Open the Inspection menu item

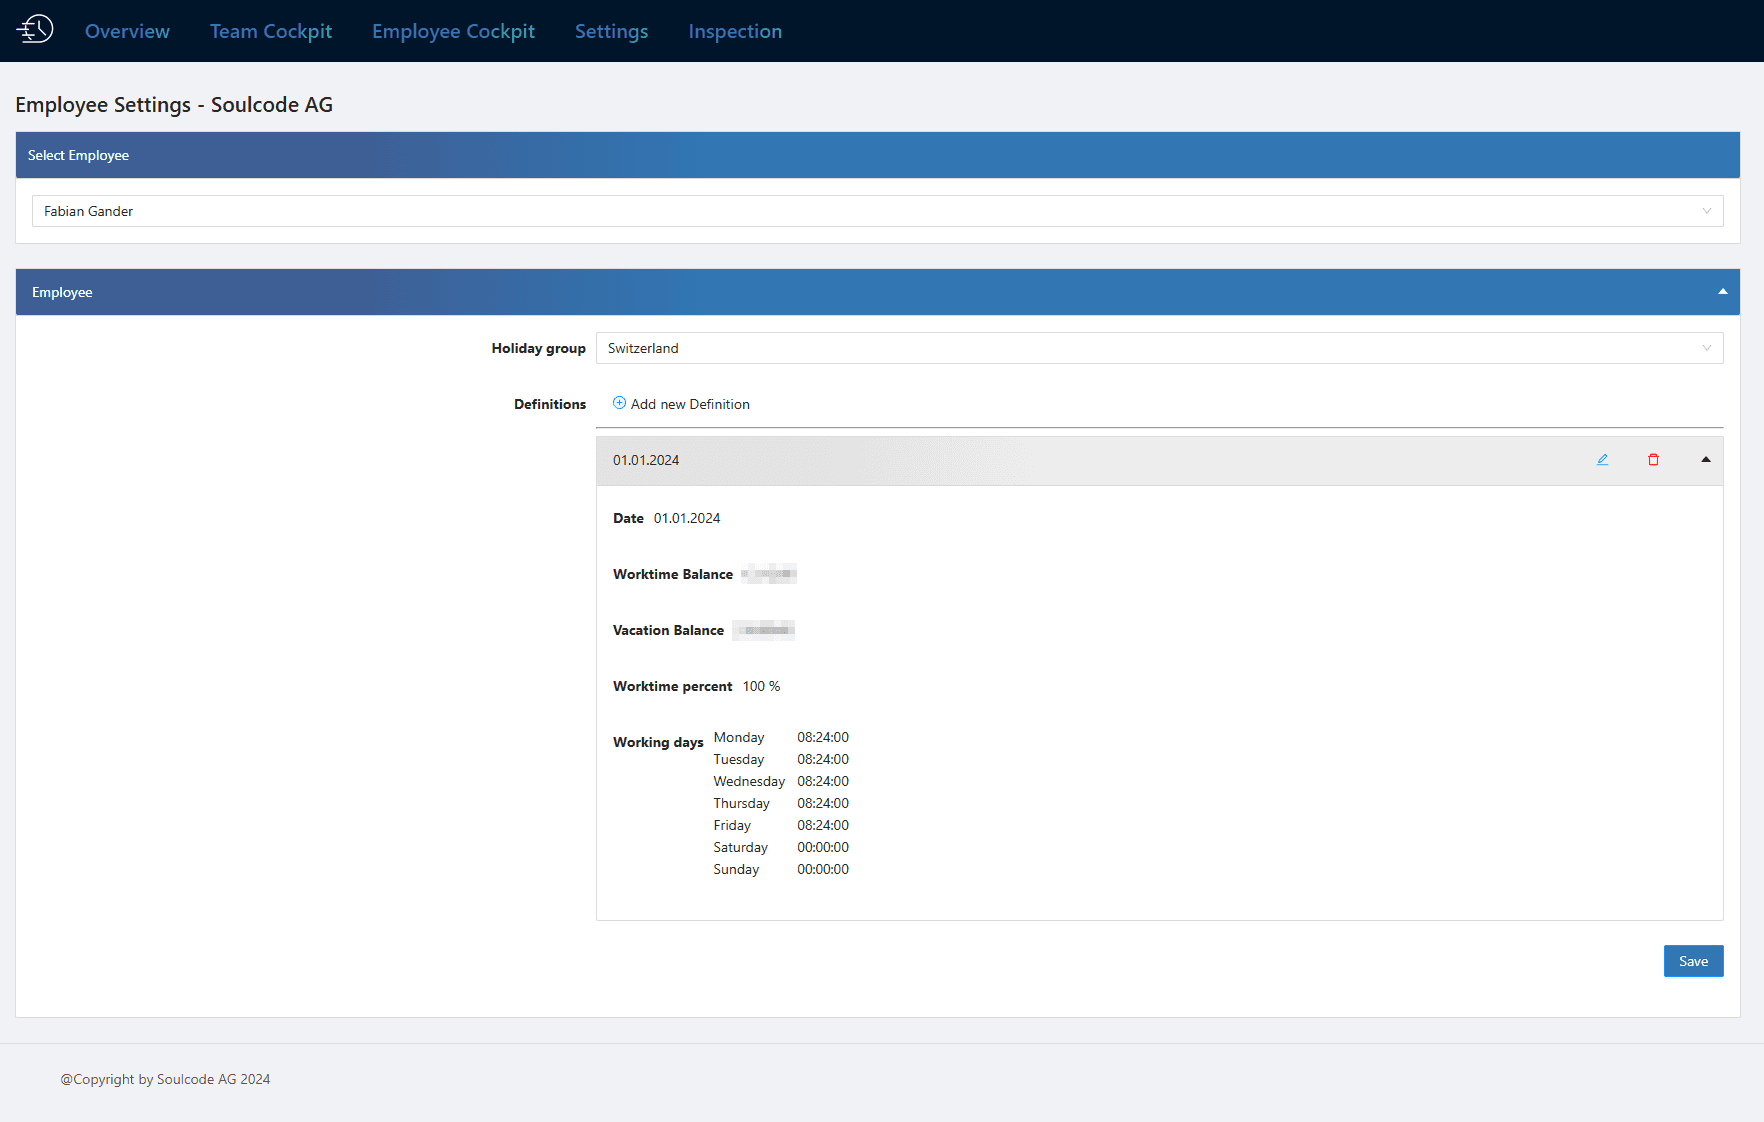[x=735, y=31]
